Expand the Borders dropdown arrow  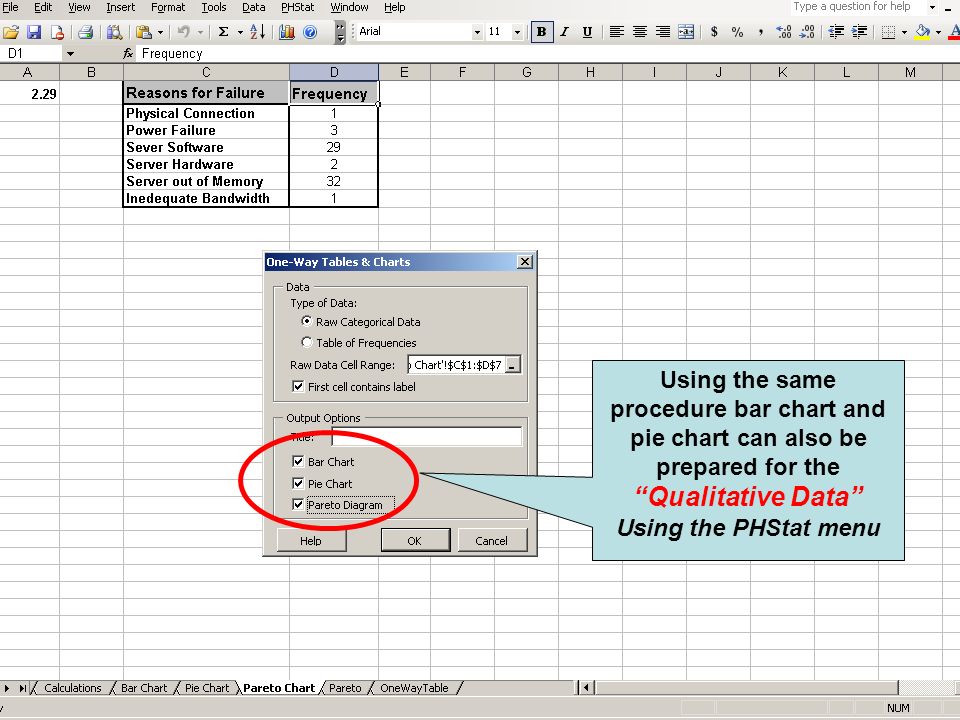[x=904, y=32]
